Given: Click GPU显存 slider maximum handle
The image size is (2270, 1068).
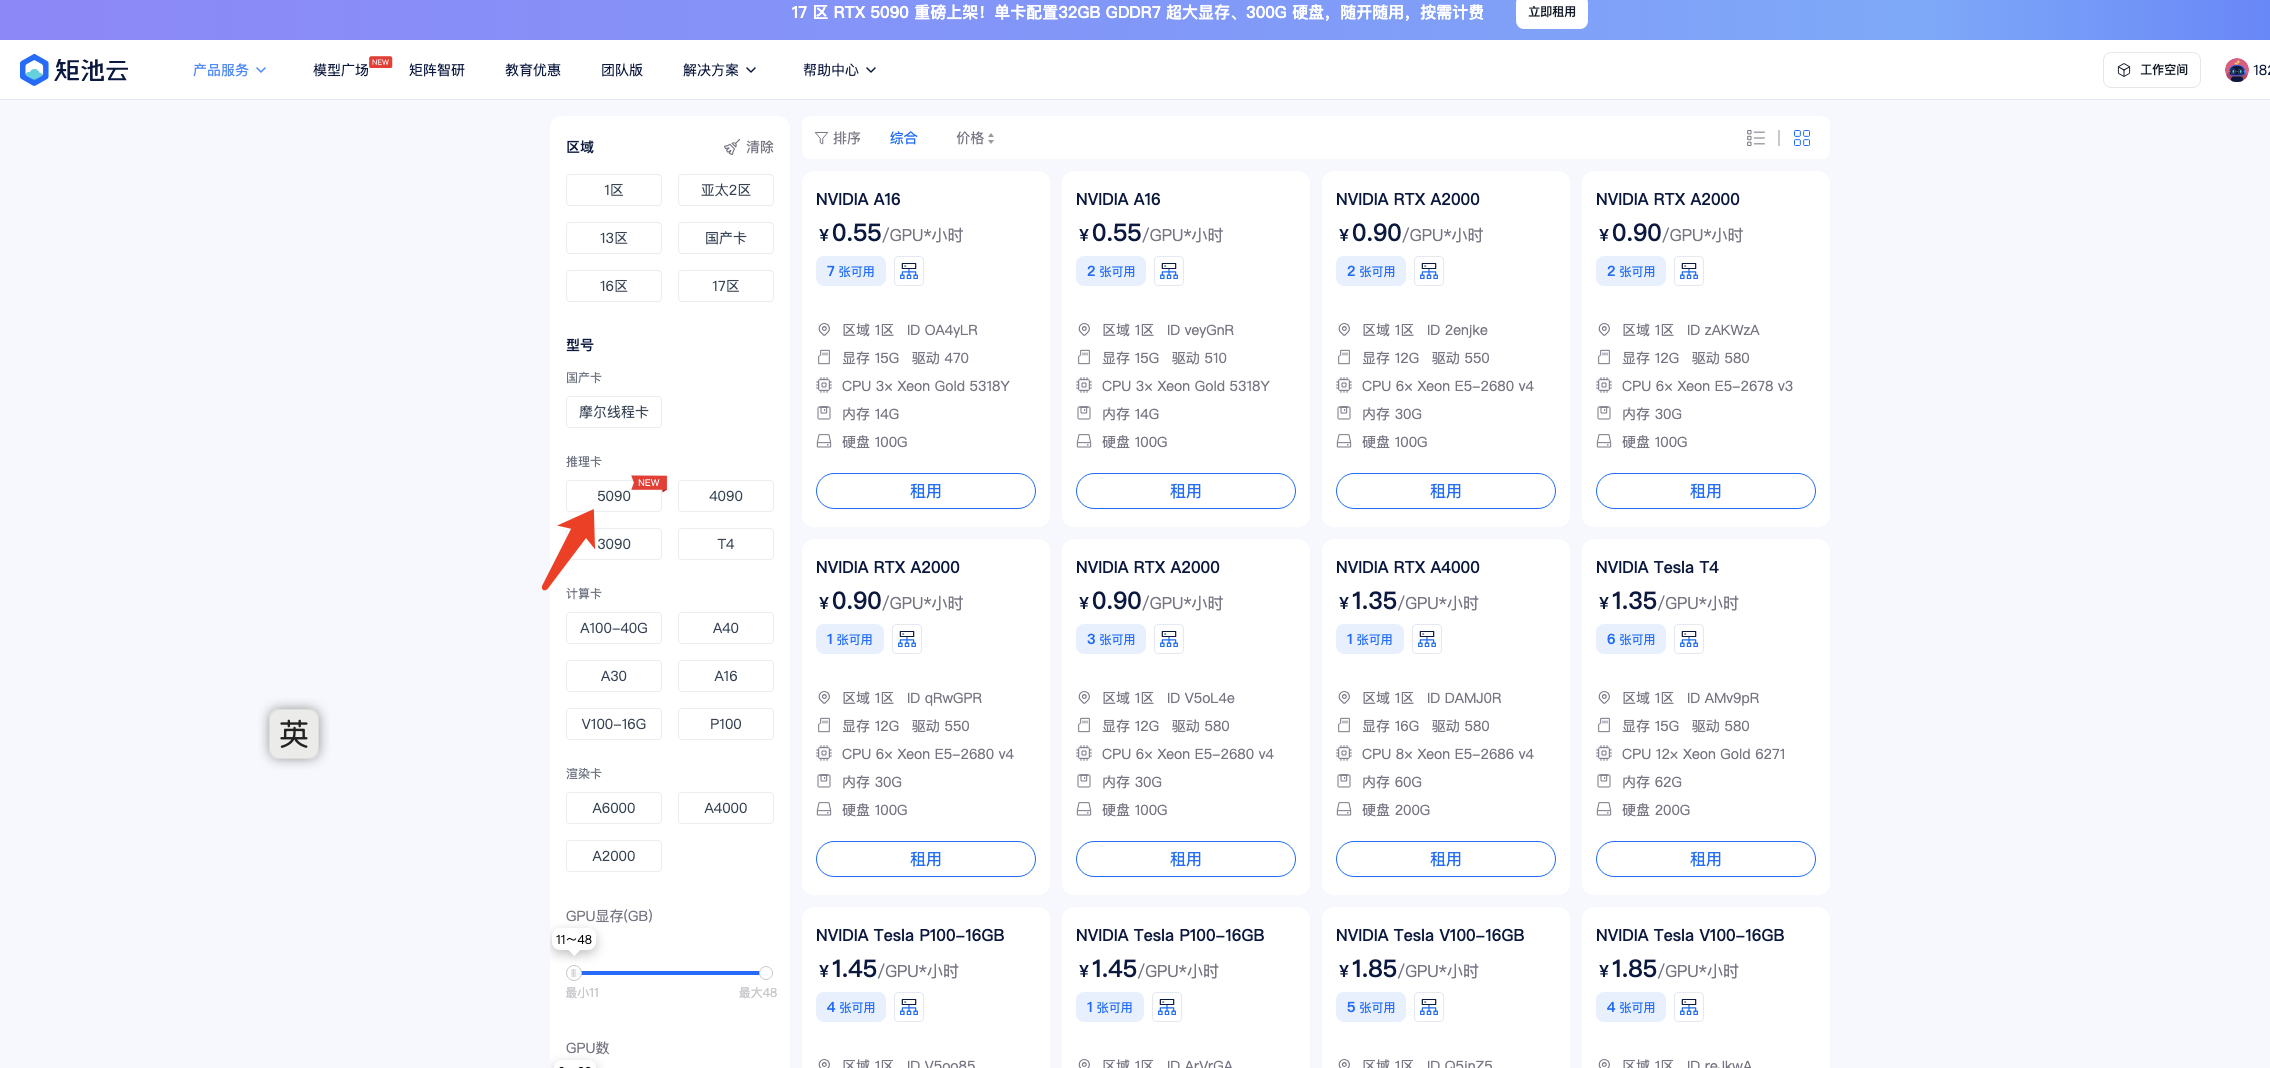Looking at the screenshot, I should click(x=766, y=973).
